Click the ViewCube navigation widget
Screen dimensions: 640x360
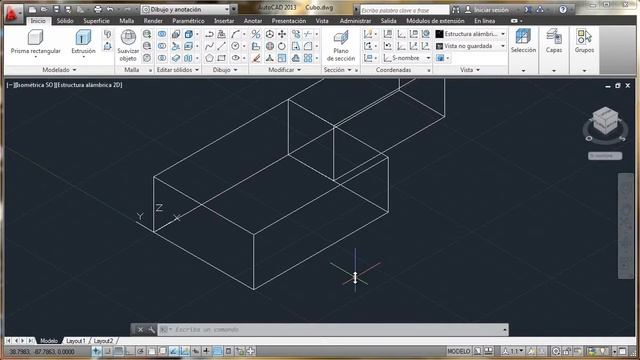pos(605,121)
